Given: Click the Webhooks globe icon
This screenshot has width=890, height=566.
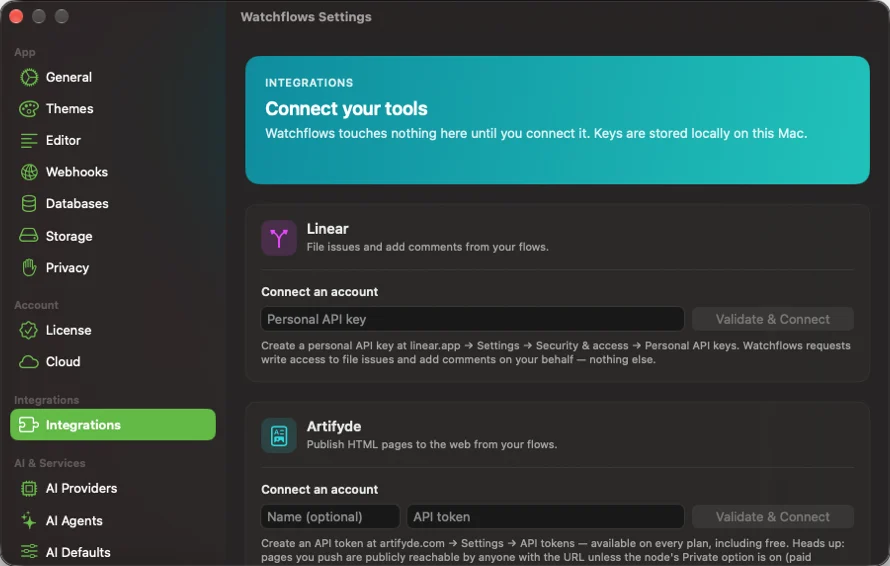Looking at the screenshot, I should pos(29,172).
